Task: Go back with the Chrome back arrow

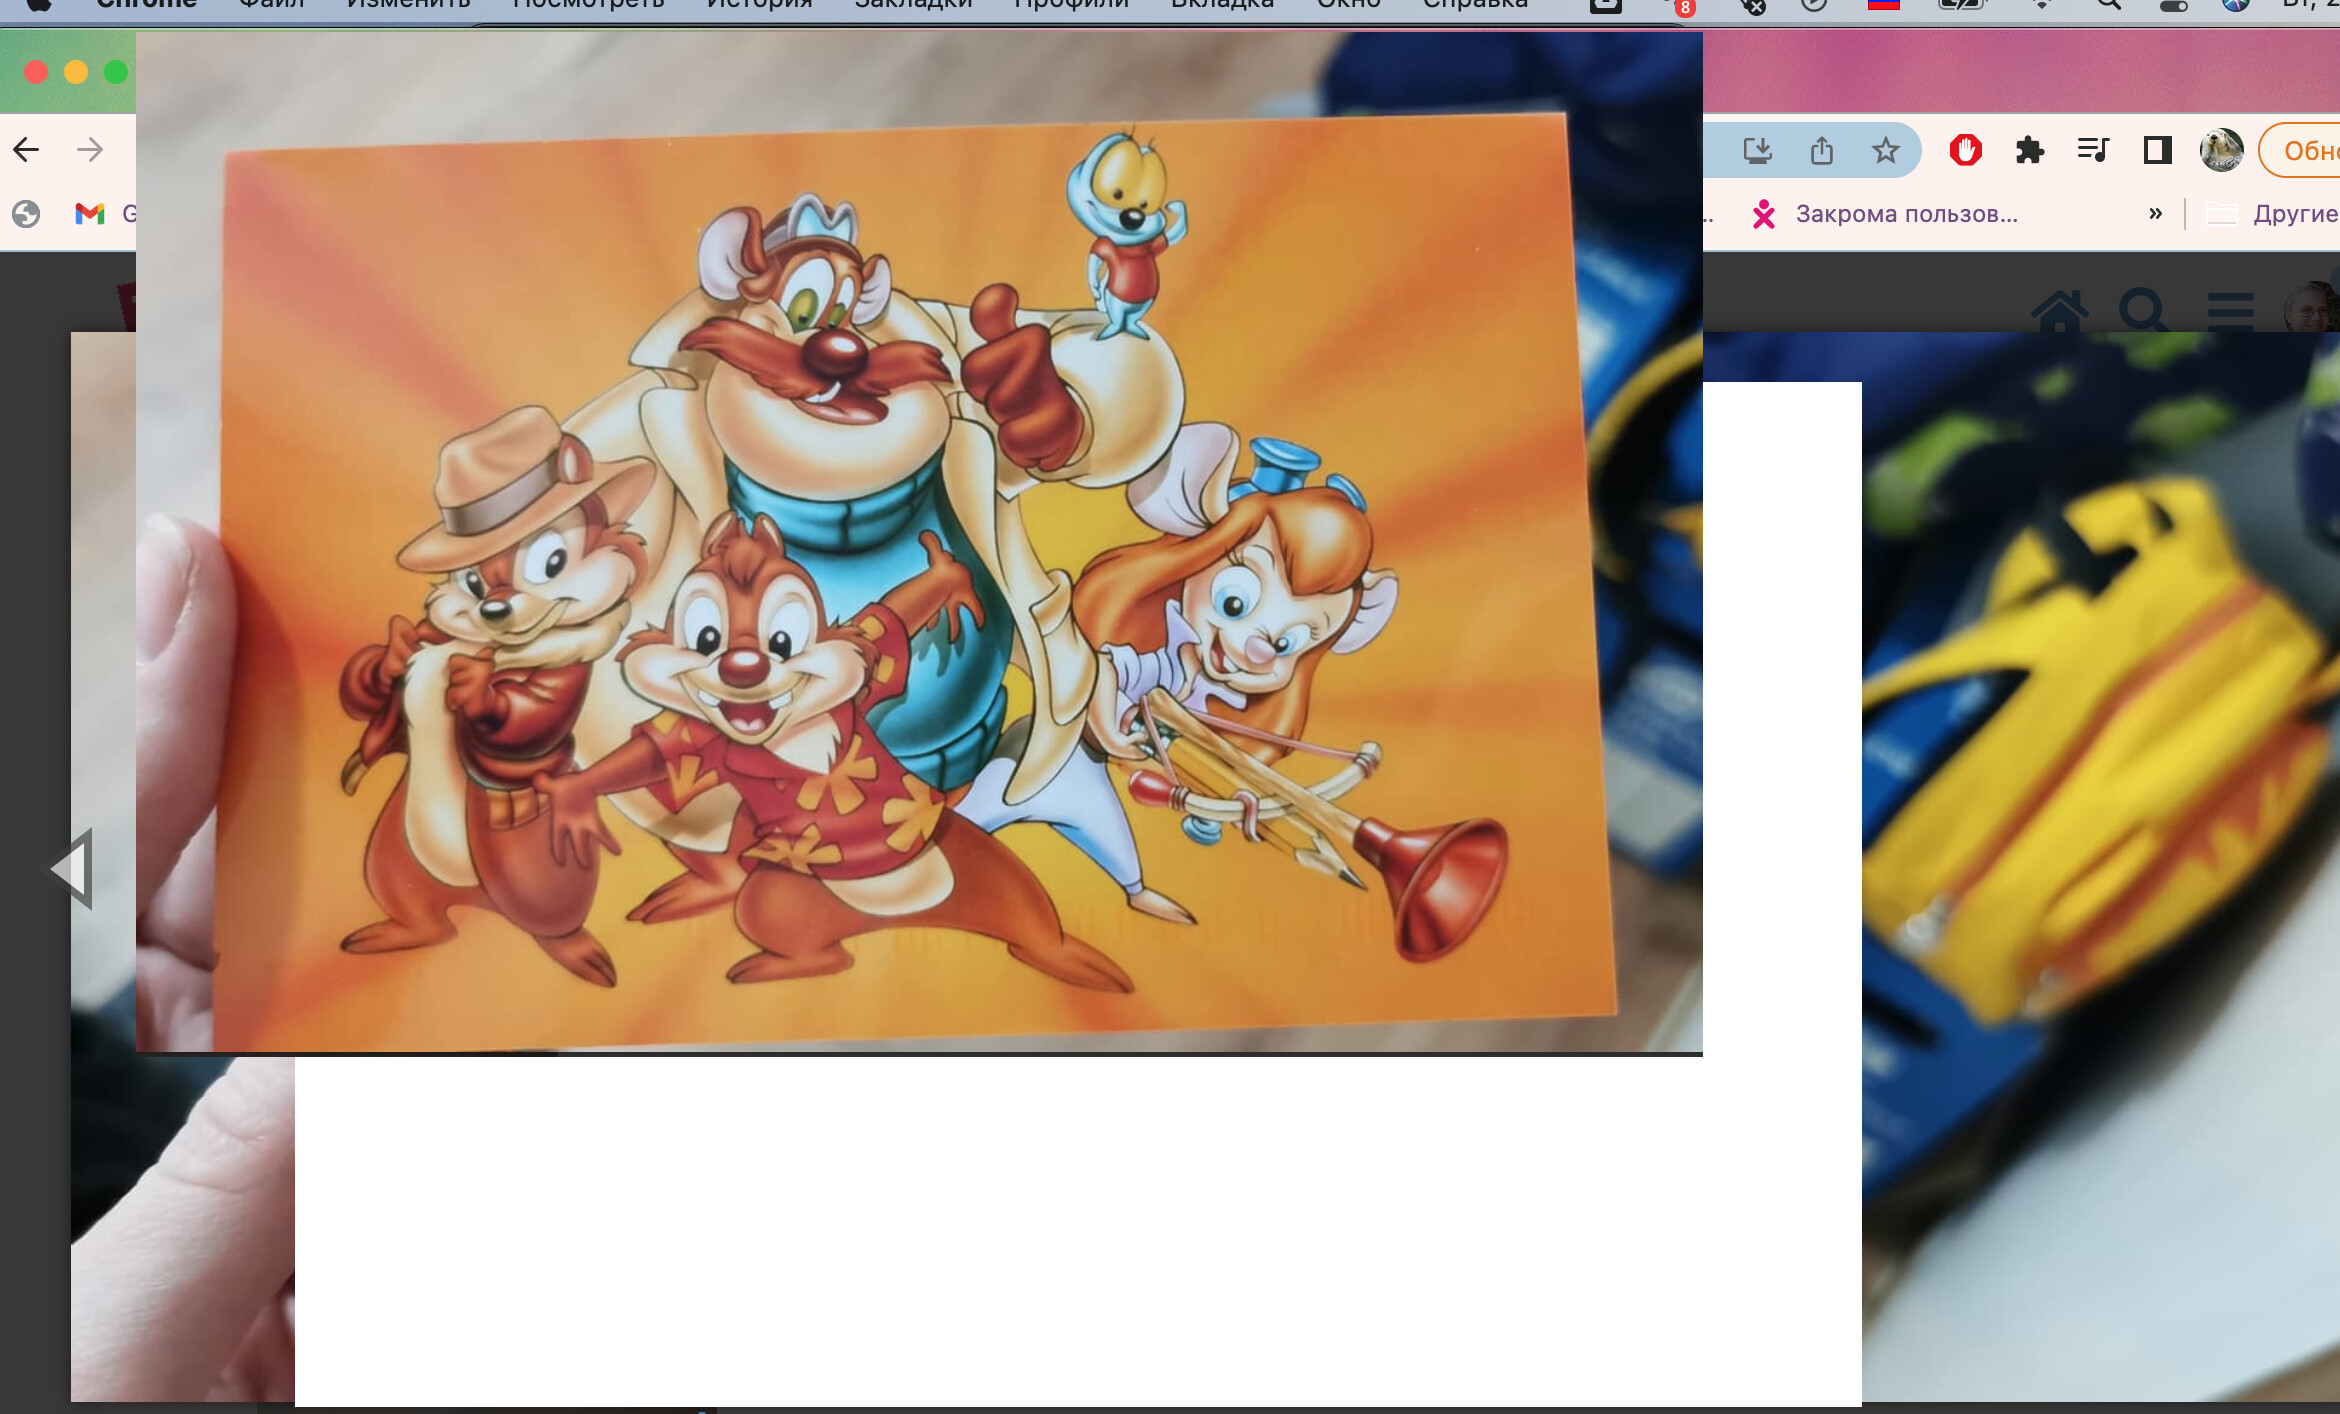Action: click(x=26, y=150)
